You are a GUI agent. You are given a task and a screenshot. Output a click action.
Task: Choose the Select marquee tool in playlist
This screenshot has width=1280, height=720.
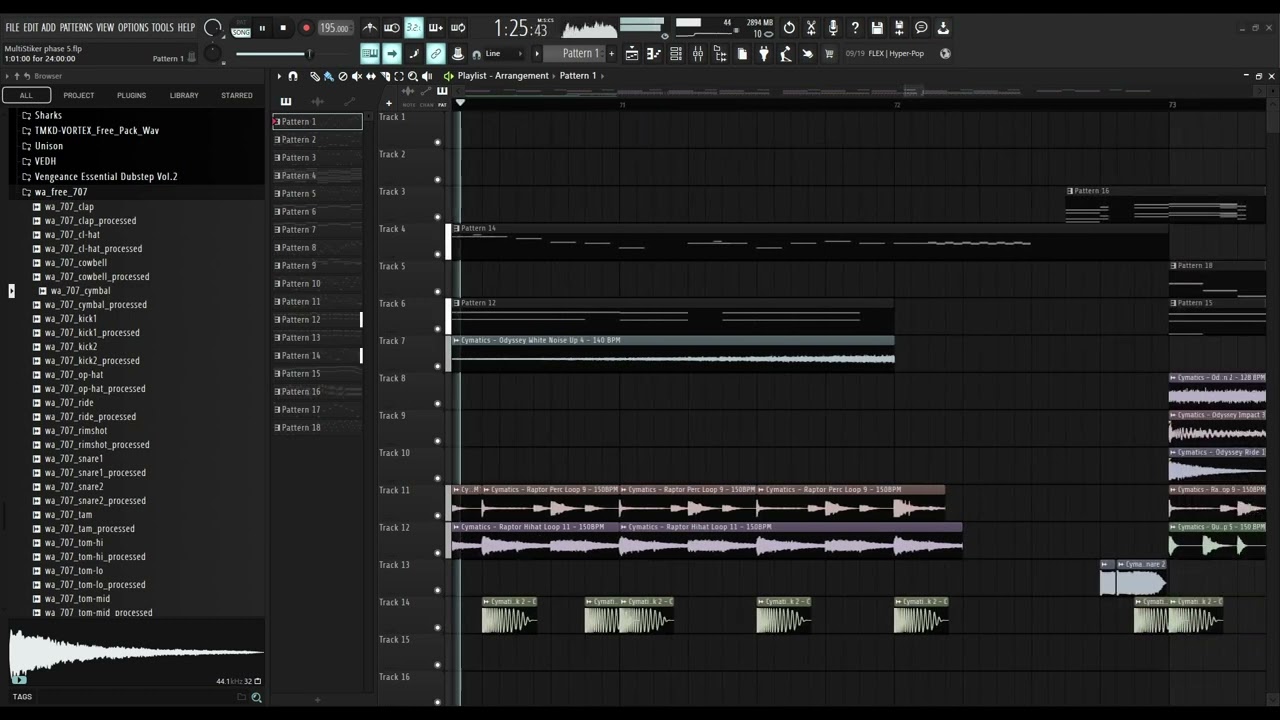[x=399, y=76]
